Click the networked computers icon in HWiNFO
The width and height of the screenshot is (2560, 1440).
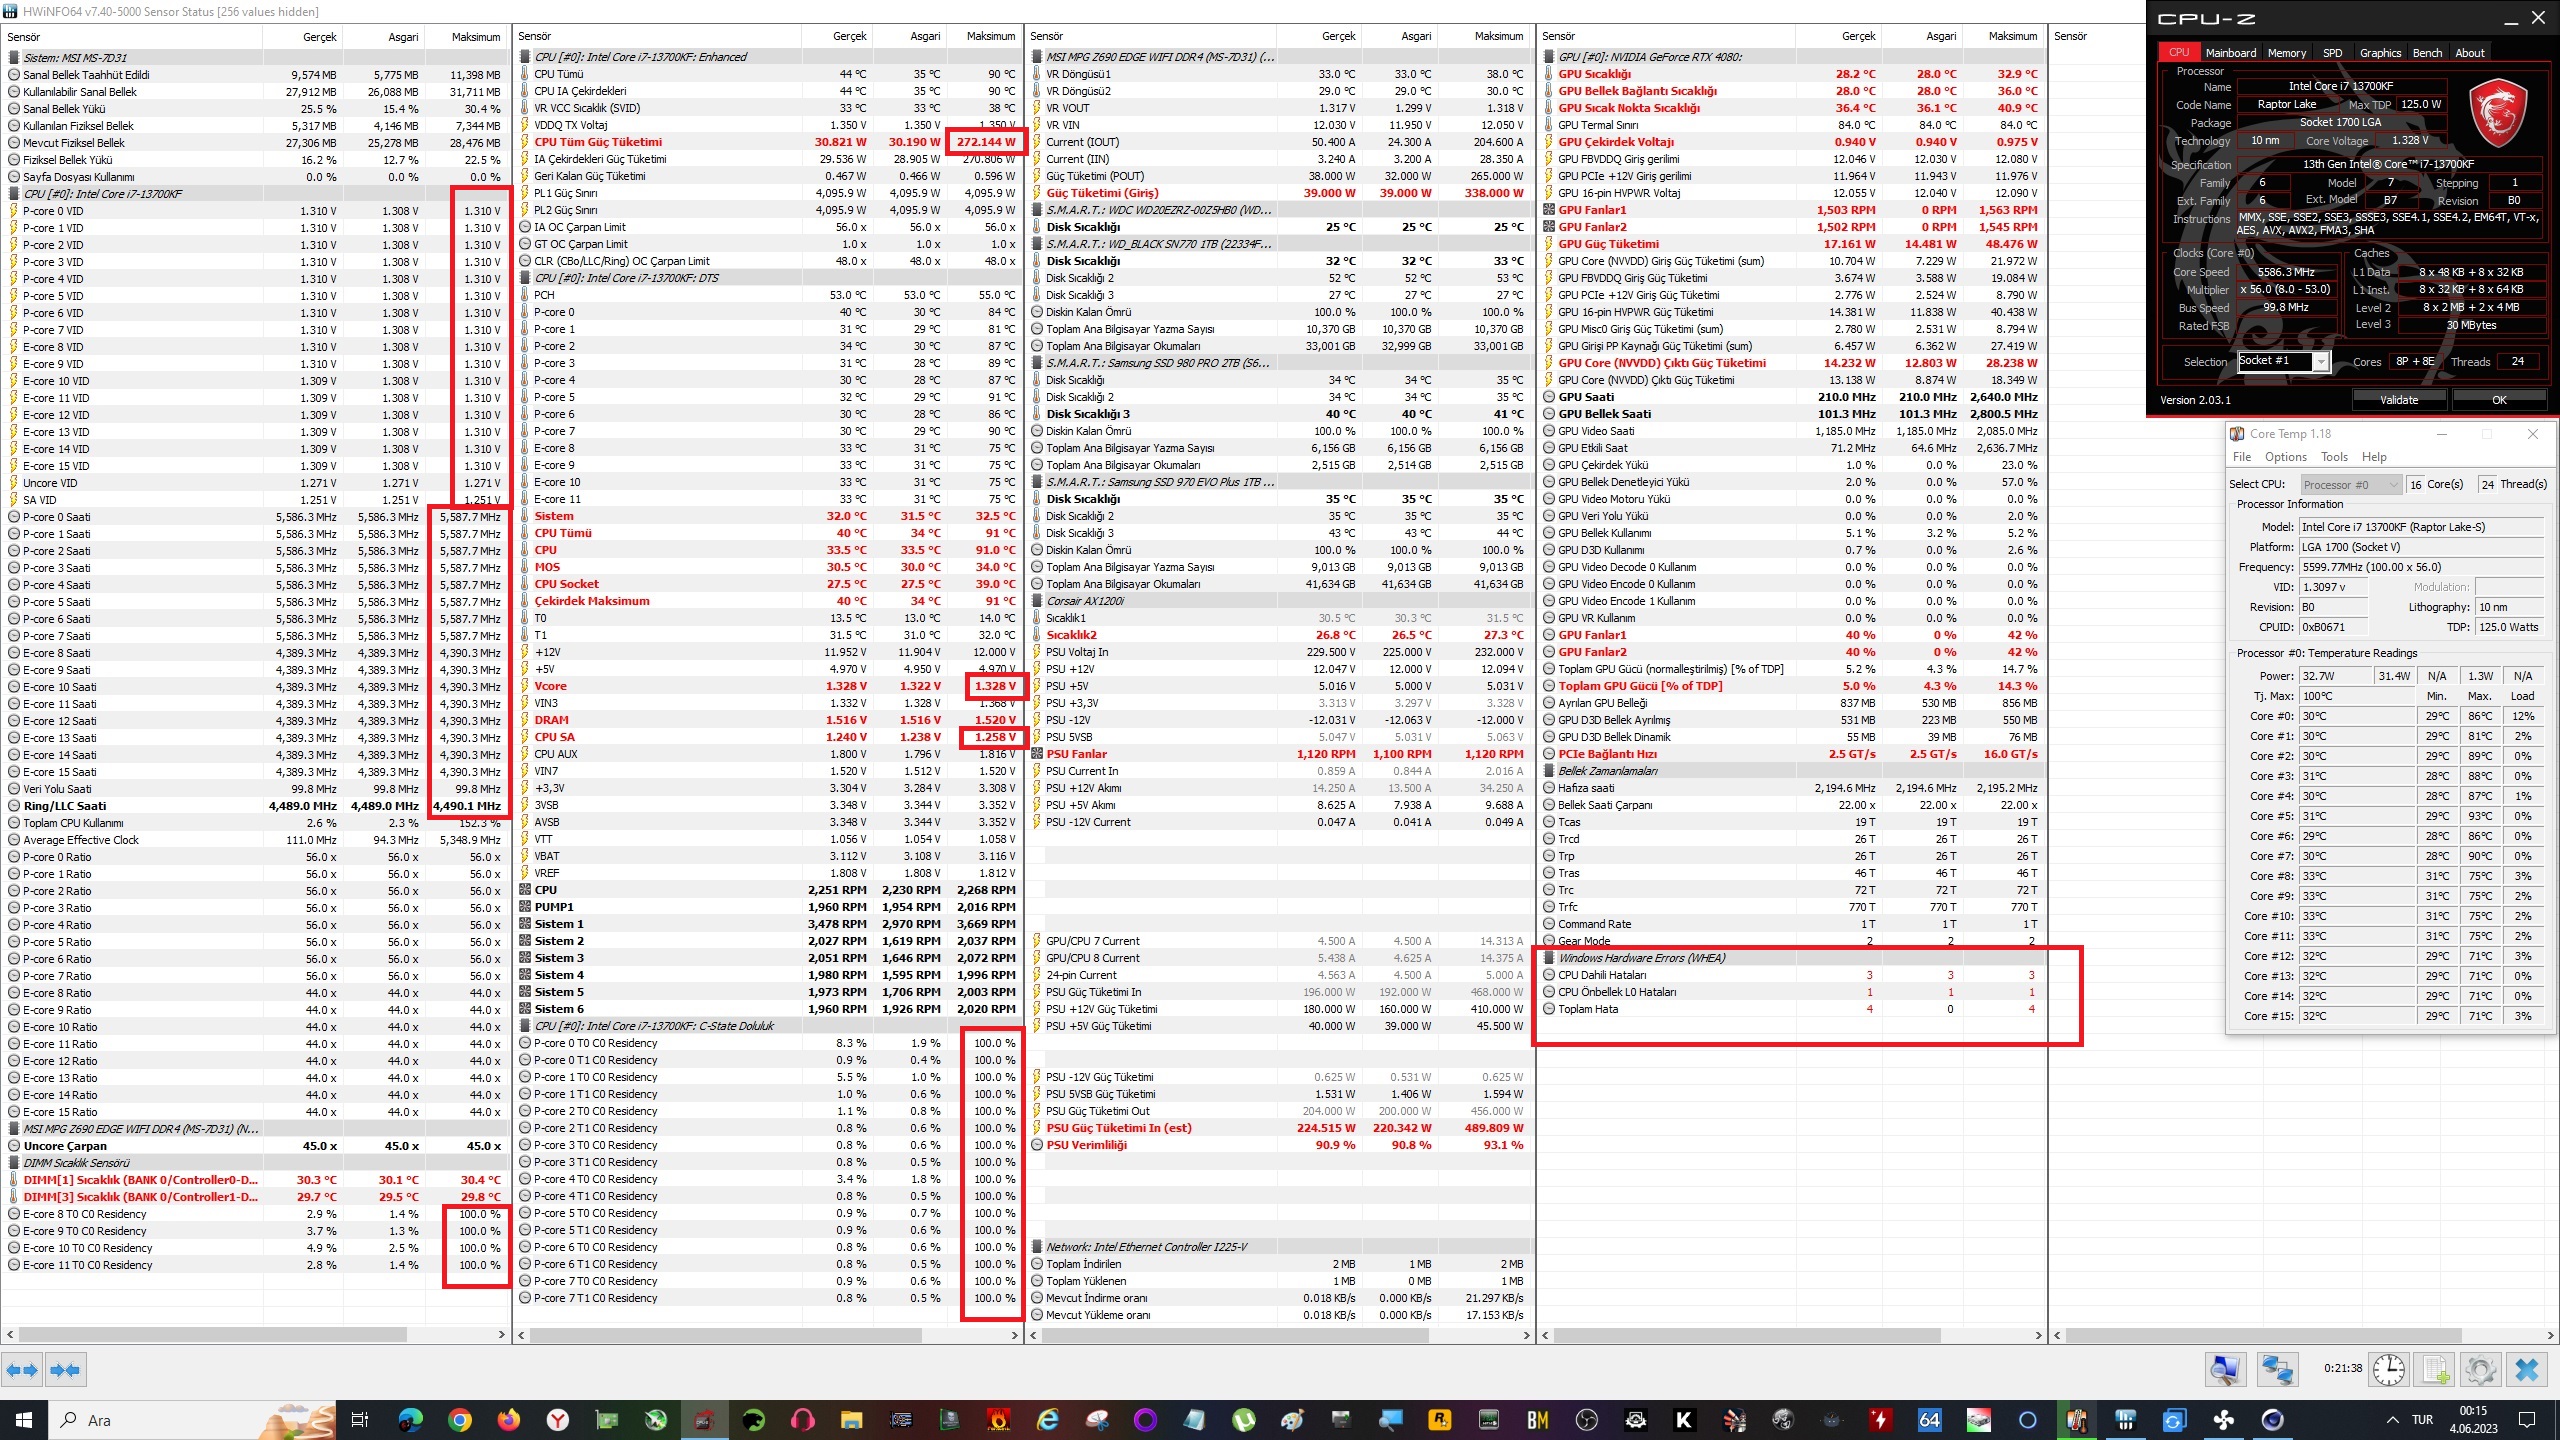2277,1370
